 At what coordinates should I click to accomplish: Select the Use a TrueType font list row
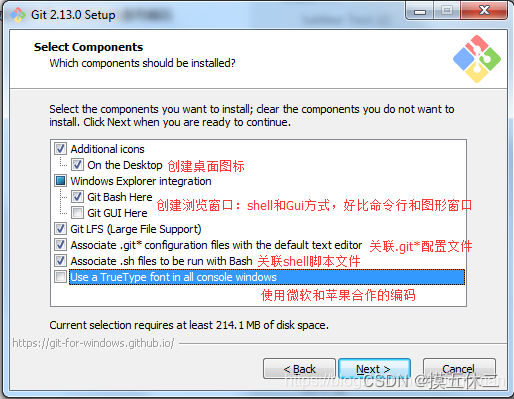click(x=267, y=277)
